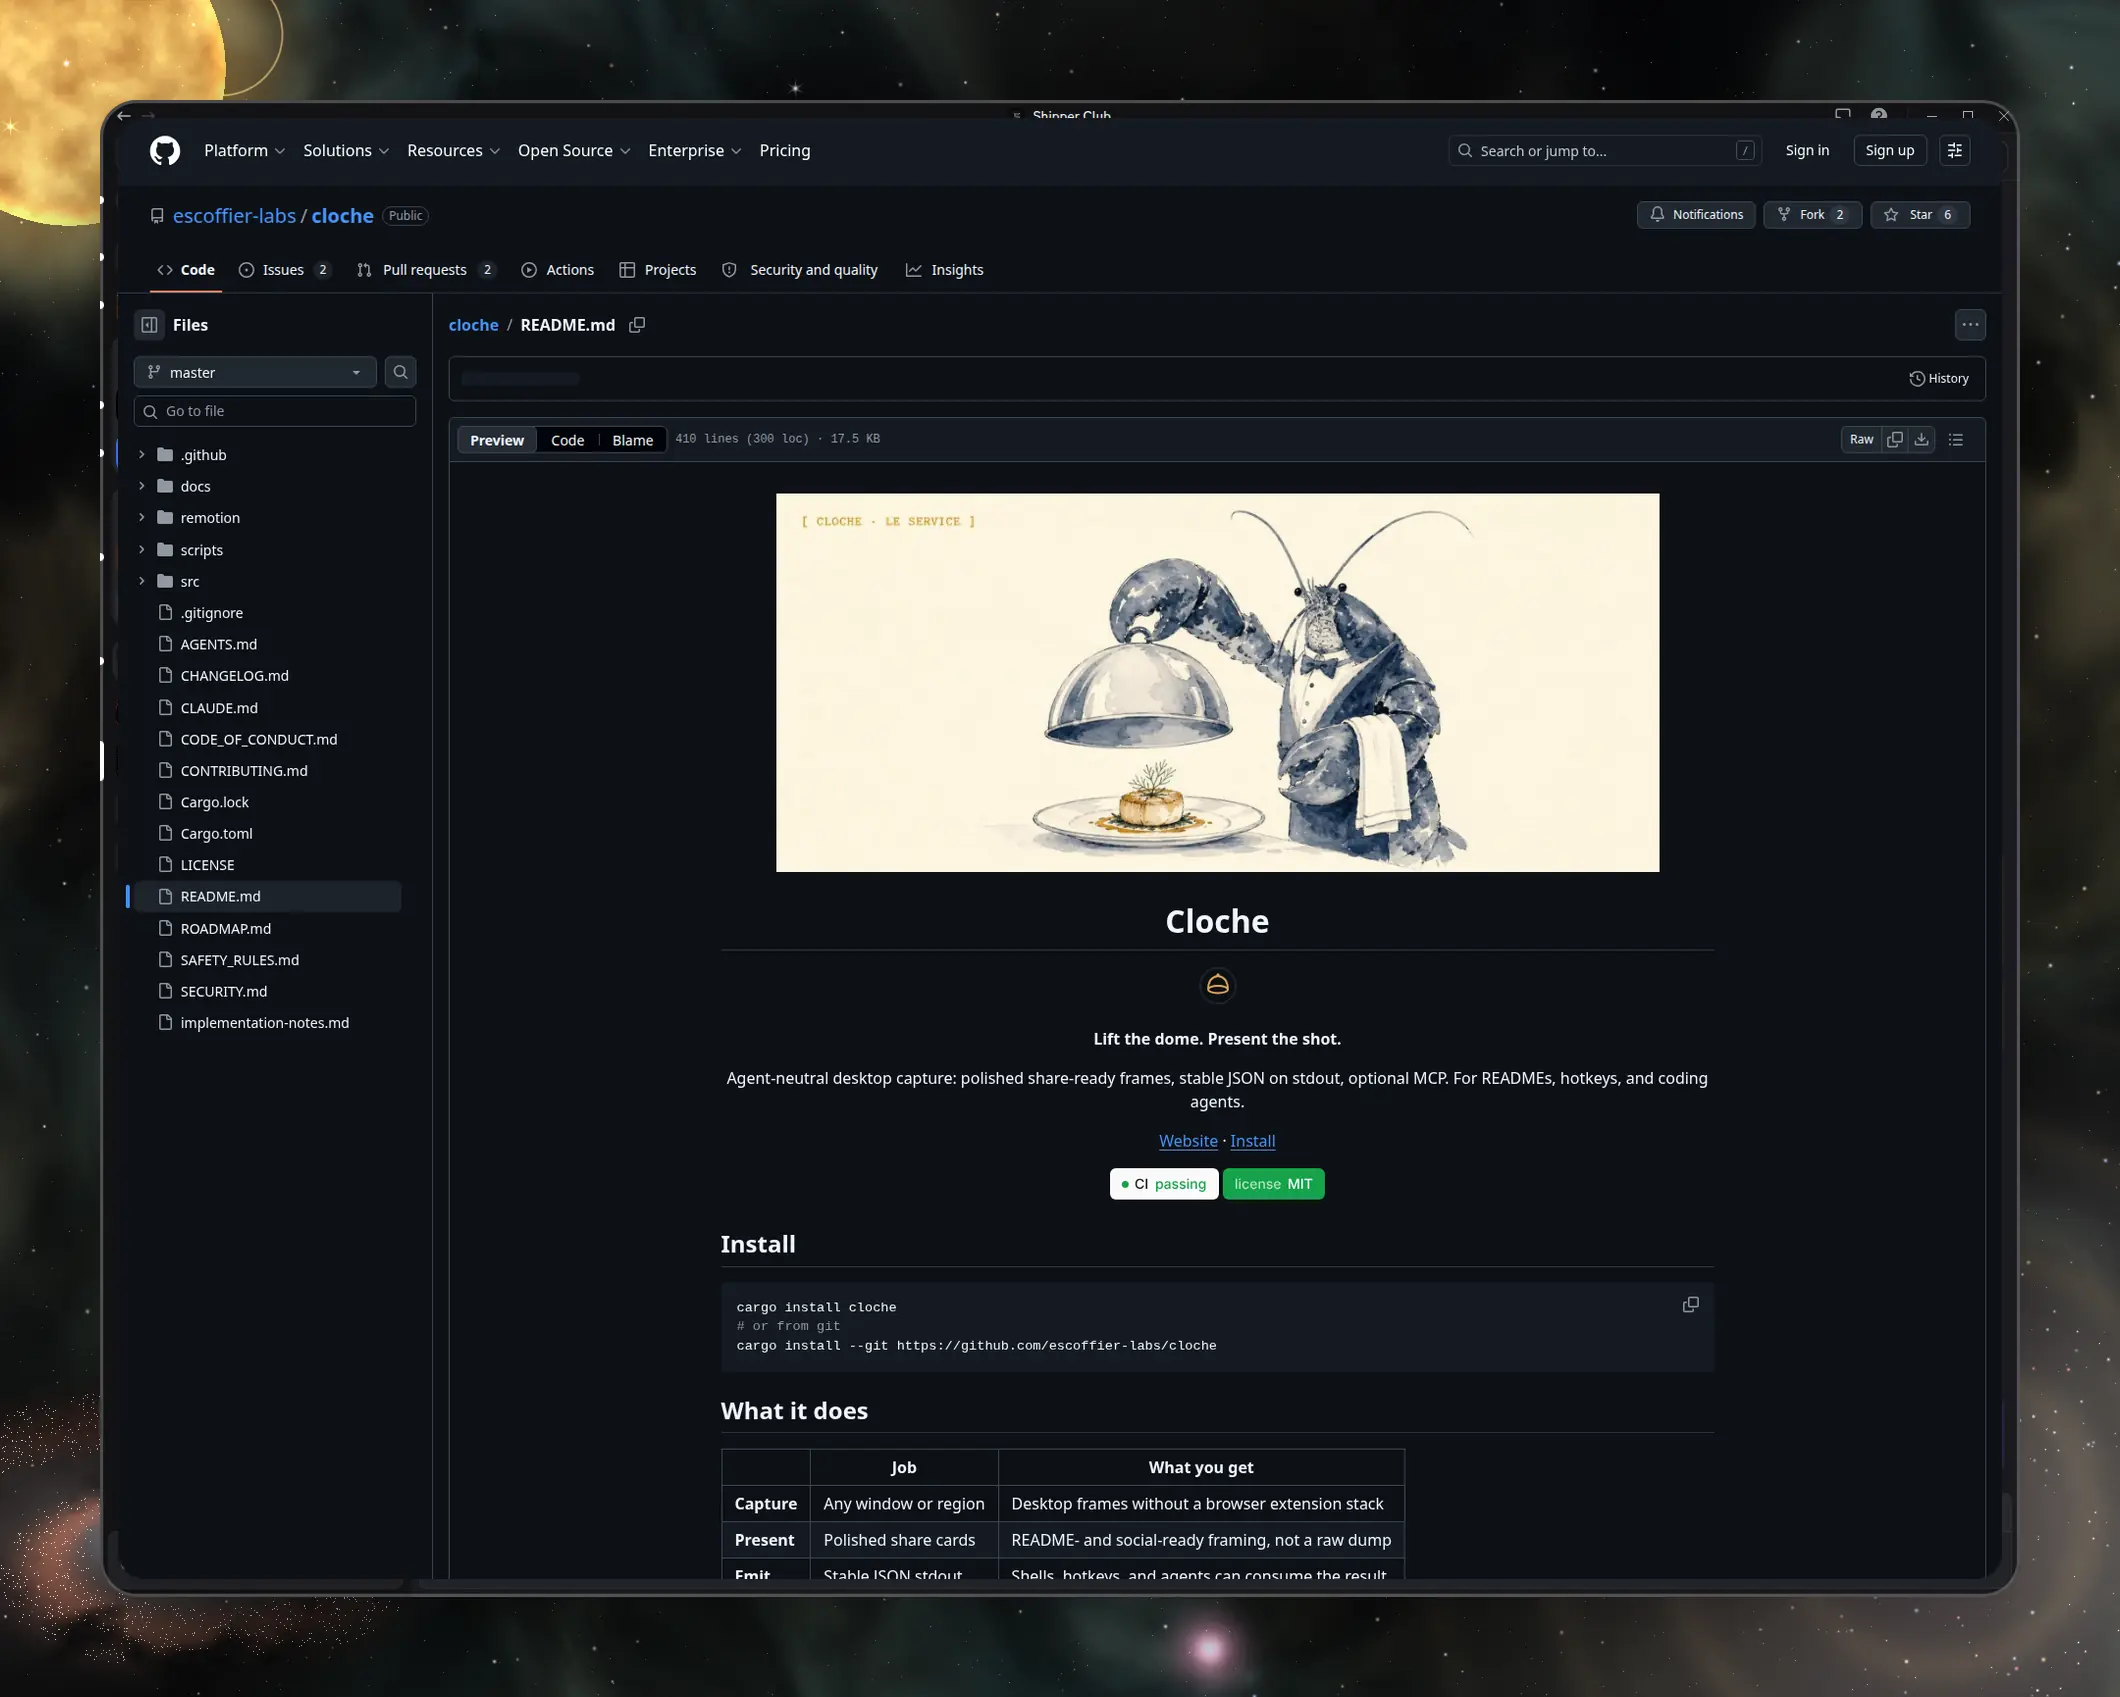Image resolution: width=2120 pixels, height=1697 pixels.
Task: Open implementation-notes.md in file tree
Action: (x=265, y=1023)
